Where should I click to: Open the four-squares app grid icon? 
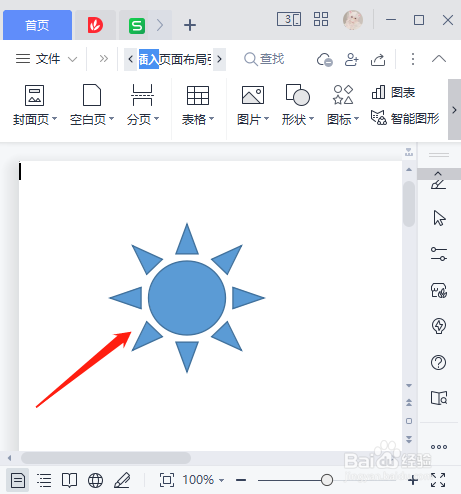321,19
